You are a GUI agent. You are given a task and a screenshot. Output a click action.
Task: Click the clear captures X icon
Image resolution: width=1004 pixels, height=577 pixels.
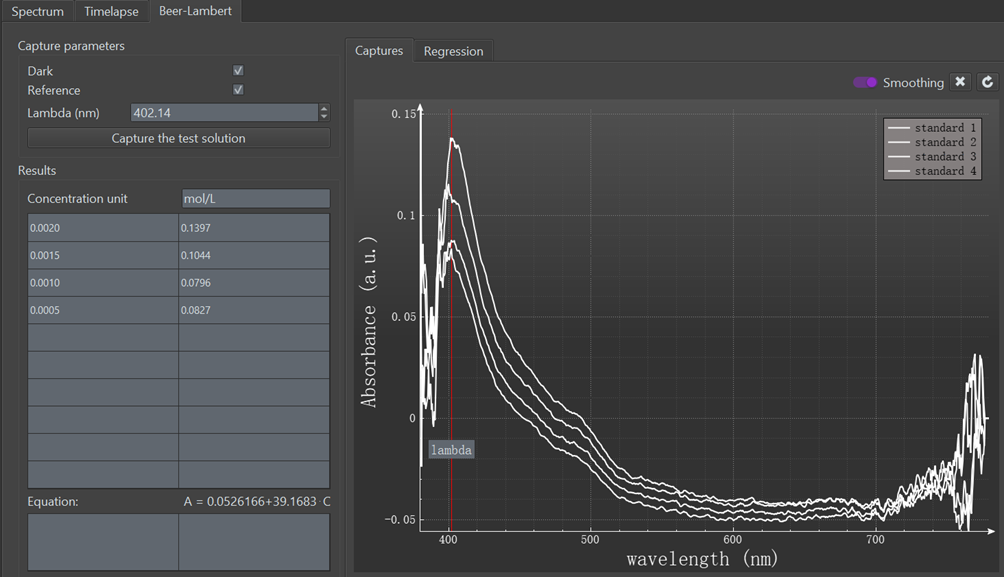pos(960,81)
